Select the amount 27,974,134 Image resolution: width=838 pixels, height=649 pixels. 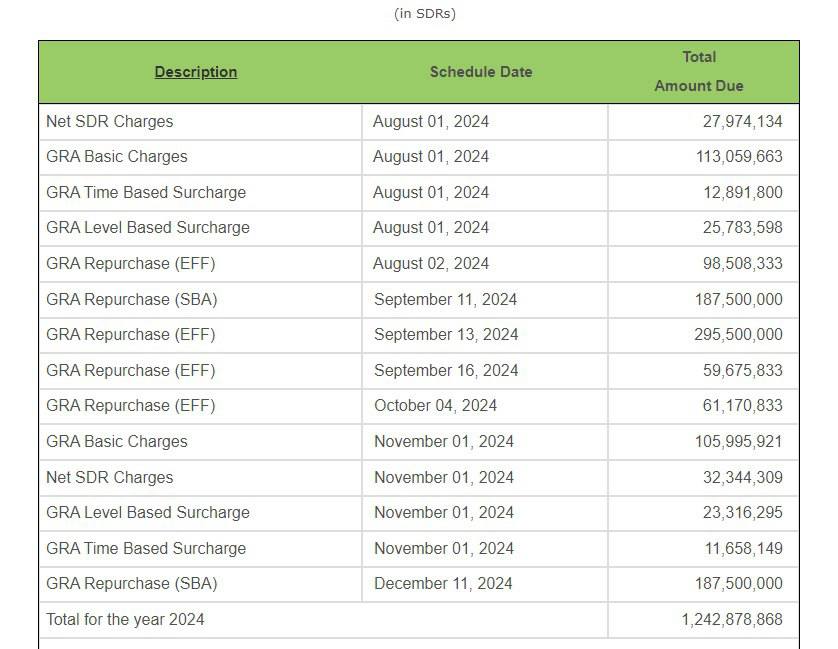tap(742, 121)
